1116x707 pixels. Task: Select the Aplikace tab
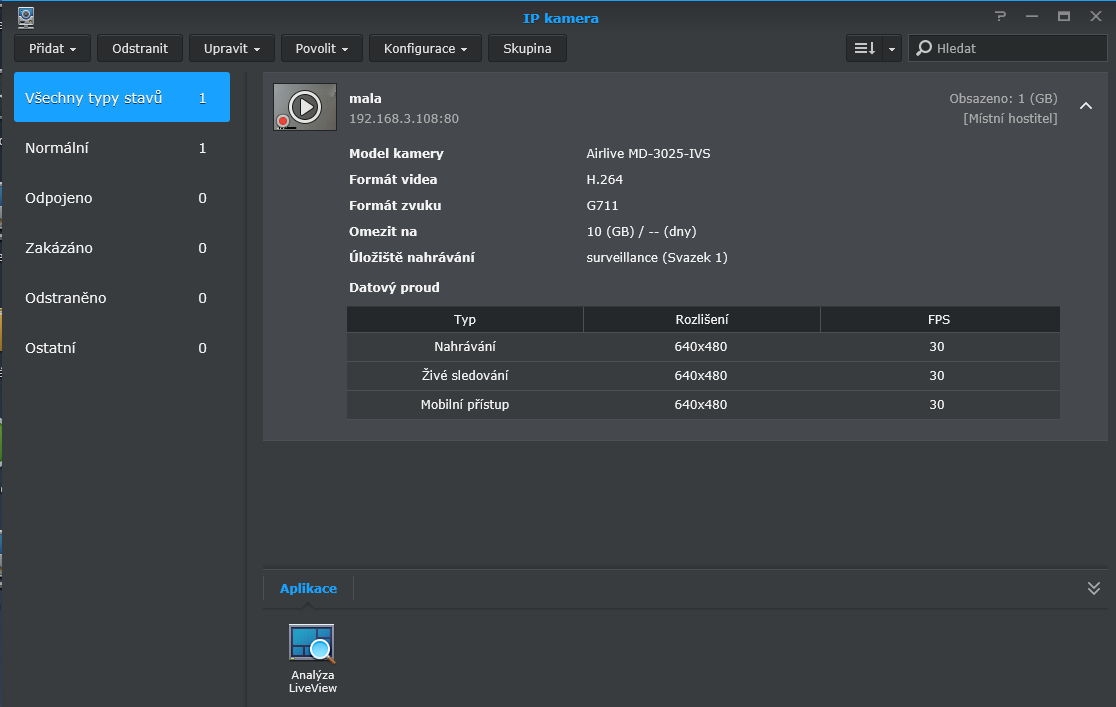pyautogui.click(x=308, y=588)
